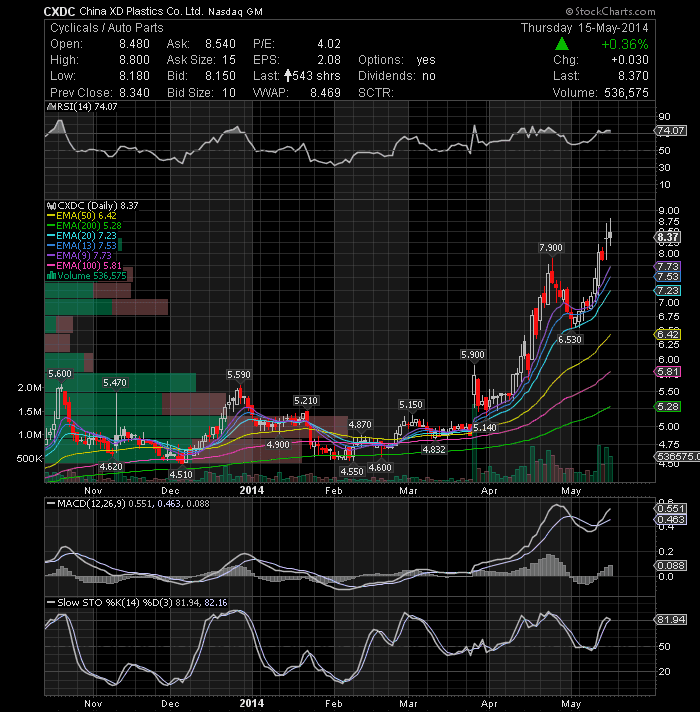Click the 81.94 stochastic axis tag
This screenshot has width=700, height=712.
click(x=671, y=620)
